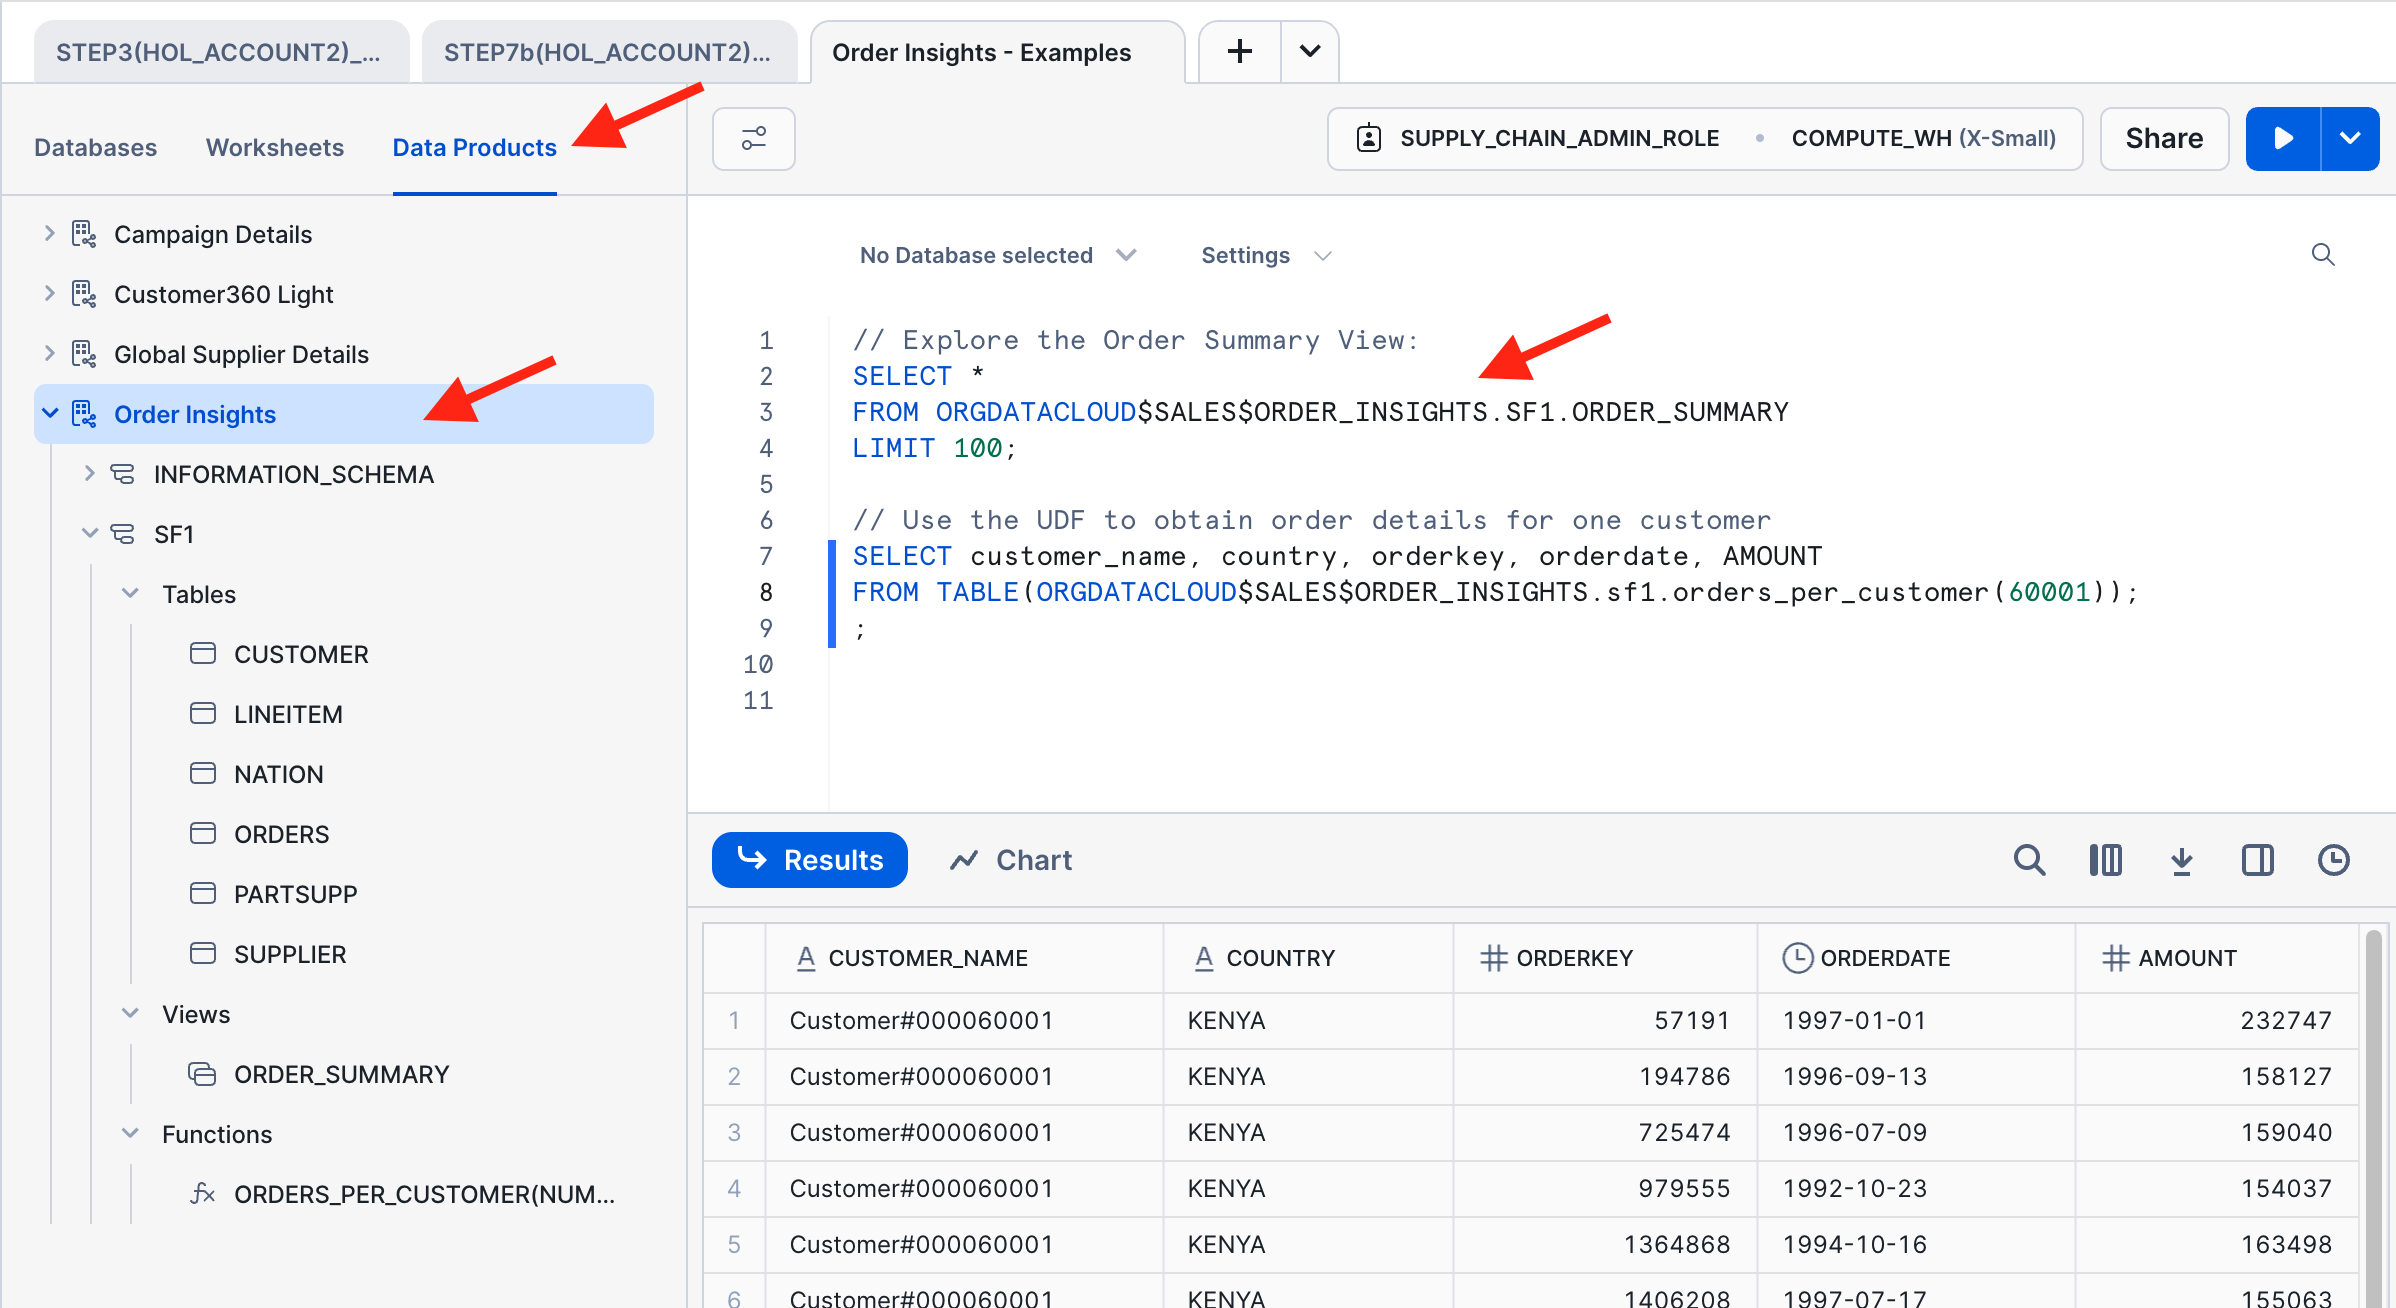Add a new worksheet with plus icon
Viewport: 2396px width, 1308px height.
click(1239, 52)
